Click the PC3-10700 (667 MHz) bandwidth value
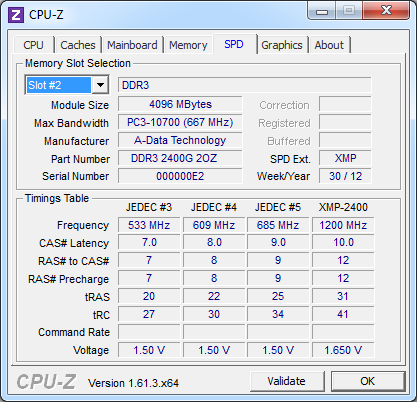417x402 pixels. click(x=180, y=122)
